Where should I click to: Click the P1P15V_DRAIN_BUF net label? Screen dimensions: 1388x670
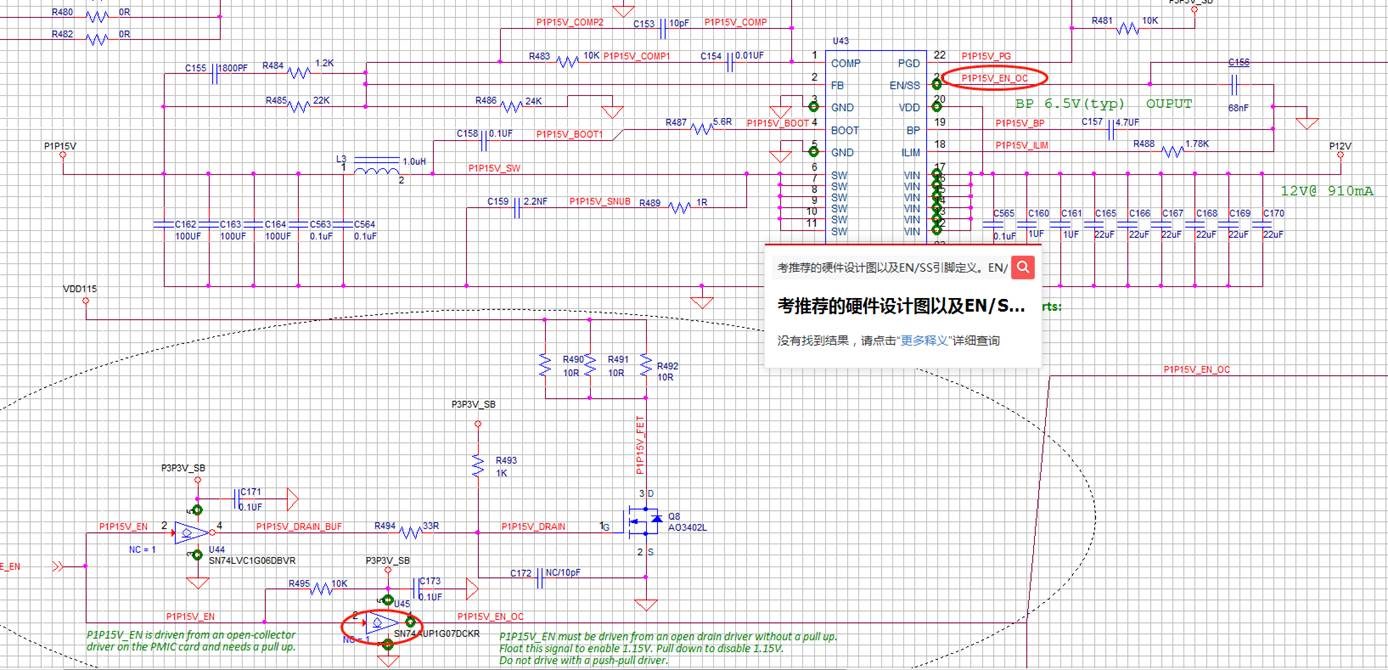pos(298,526)
